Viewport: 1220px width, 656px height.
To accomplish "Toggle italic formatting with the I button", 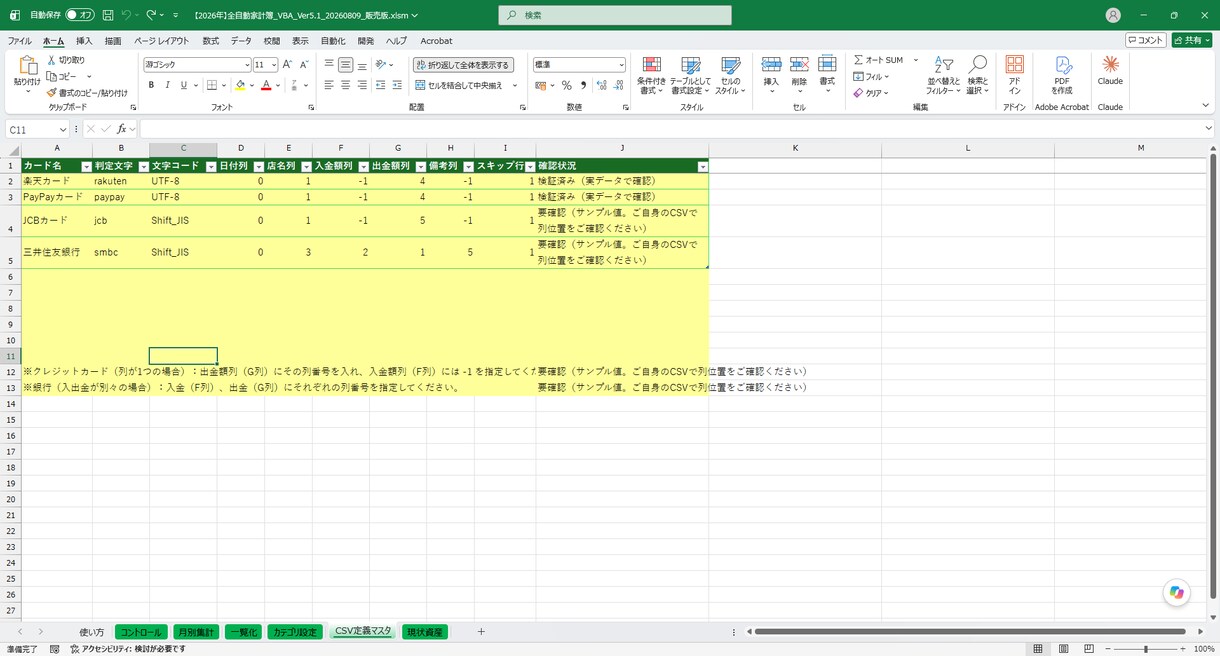I will [168, 86].
